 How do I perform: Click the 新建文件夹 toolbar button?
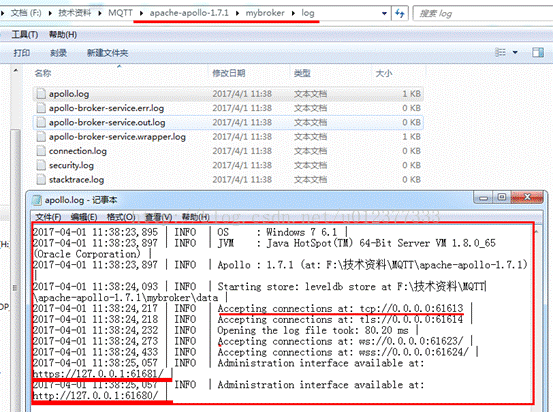(x=108, y=53)
